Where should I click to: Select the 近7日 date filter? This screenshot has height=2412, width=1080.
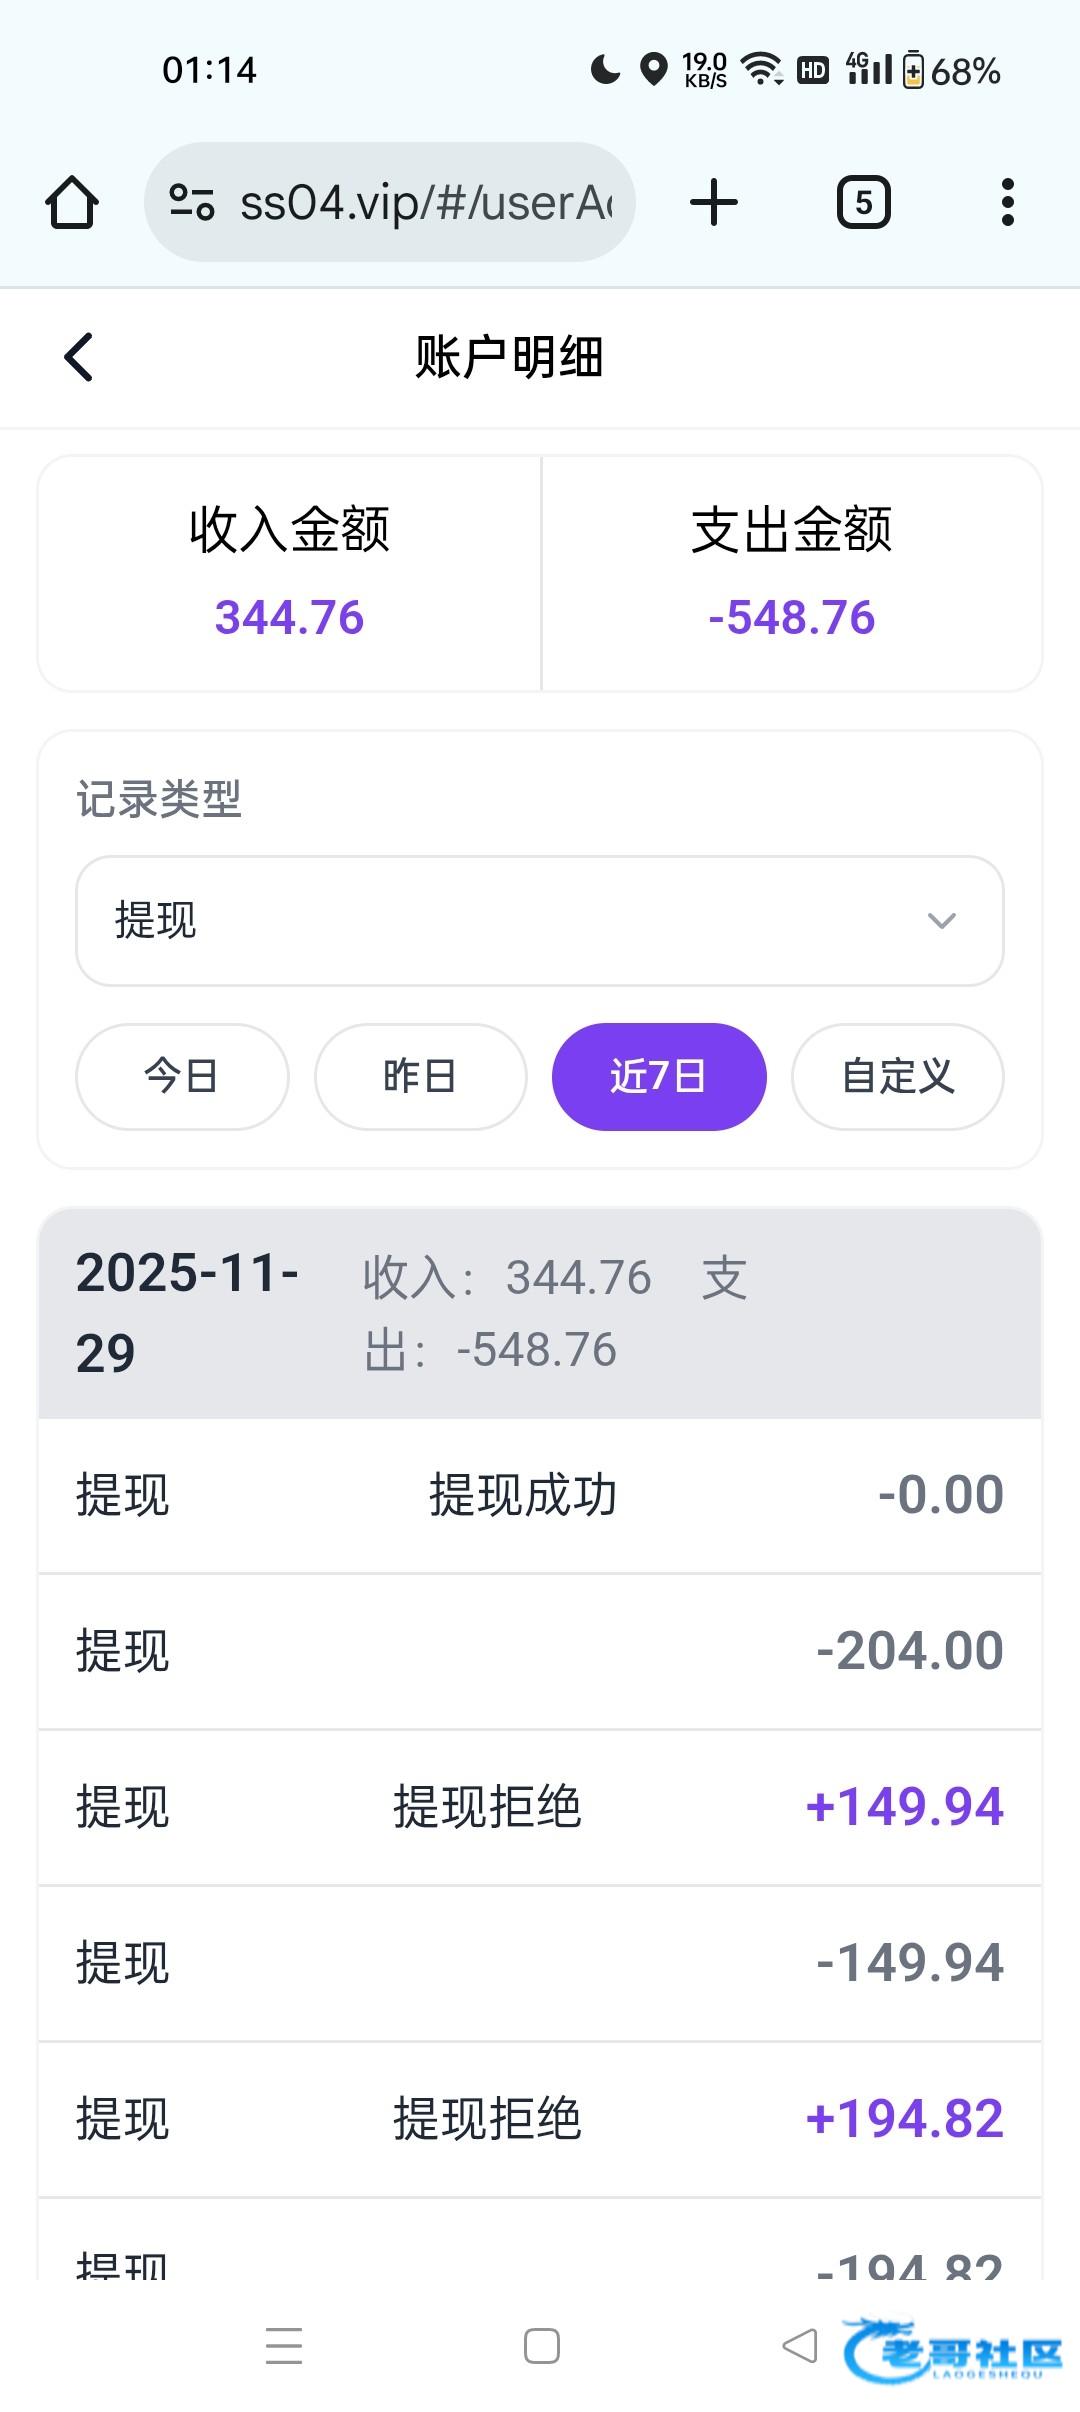pyautogui.click(x=659, y=1077)
